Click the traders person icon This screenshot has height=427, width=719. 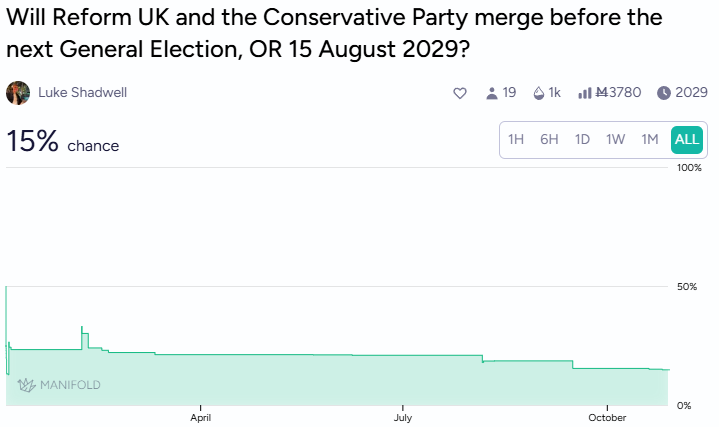491,93
